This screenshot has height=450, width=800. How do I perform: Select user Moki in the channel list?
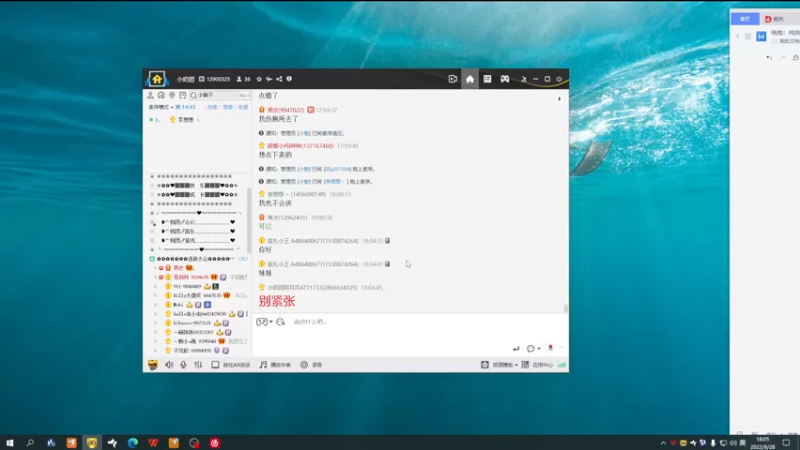click(x=178, y=305)
